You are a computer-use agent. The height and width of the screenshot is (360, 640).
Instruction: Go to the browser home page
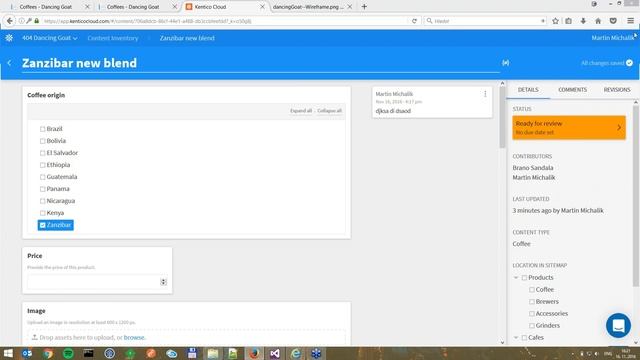click(598, 21)
